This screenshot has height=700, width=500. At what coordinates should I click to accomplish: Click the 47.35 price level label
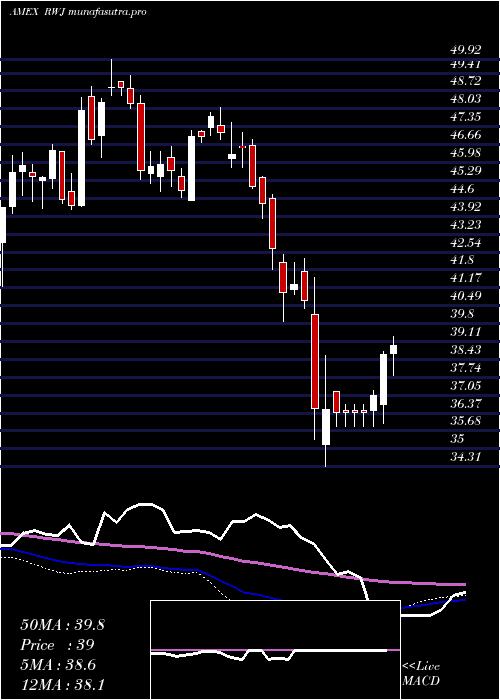[x=466, y=117]
